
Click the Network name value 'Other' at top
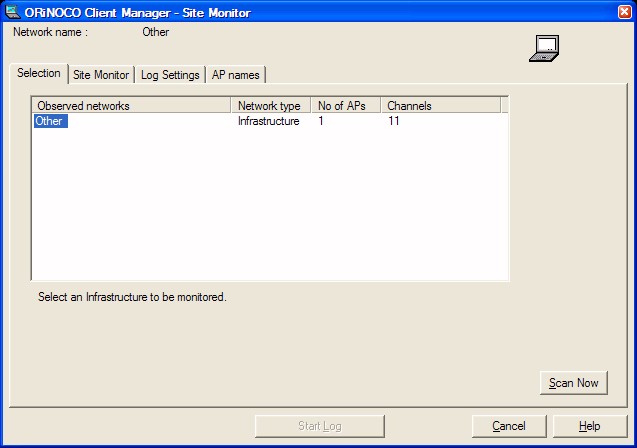click(x=156, y=32)
